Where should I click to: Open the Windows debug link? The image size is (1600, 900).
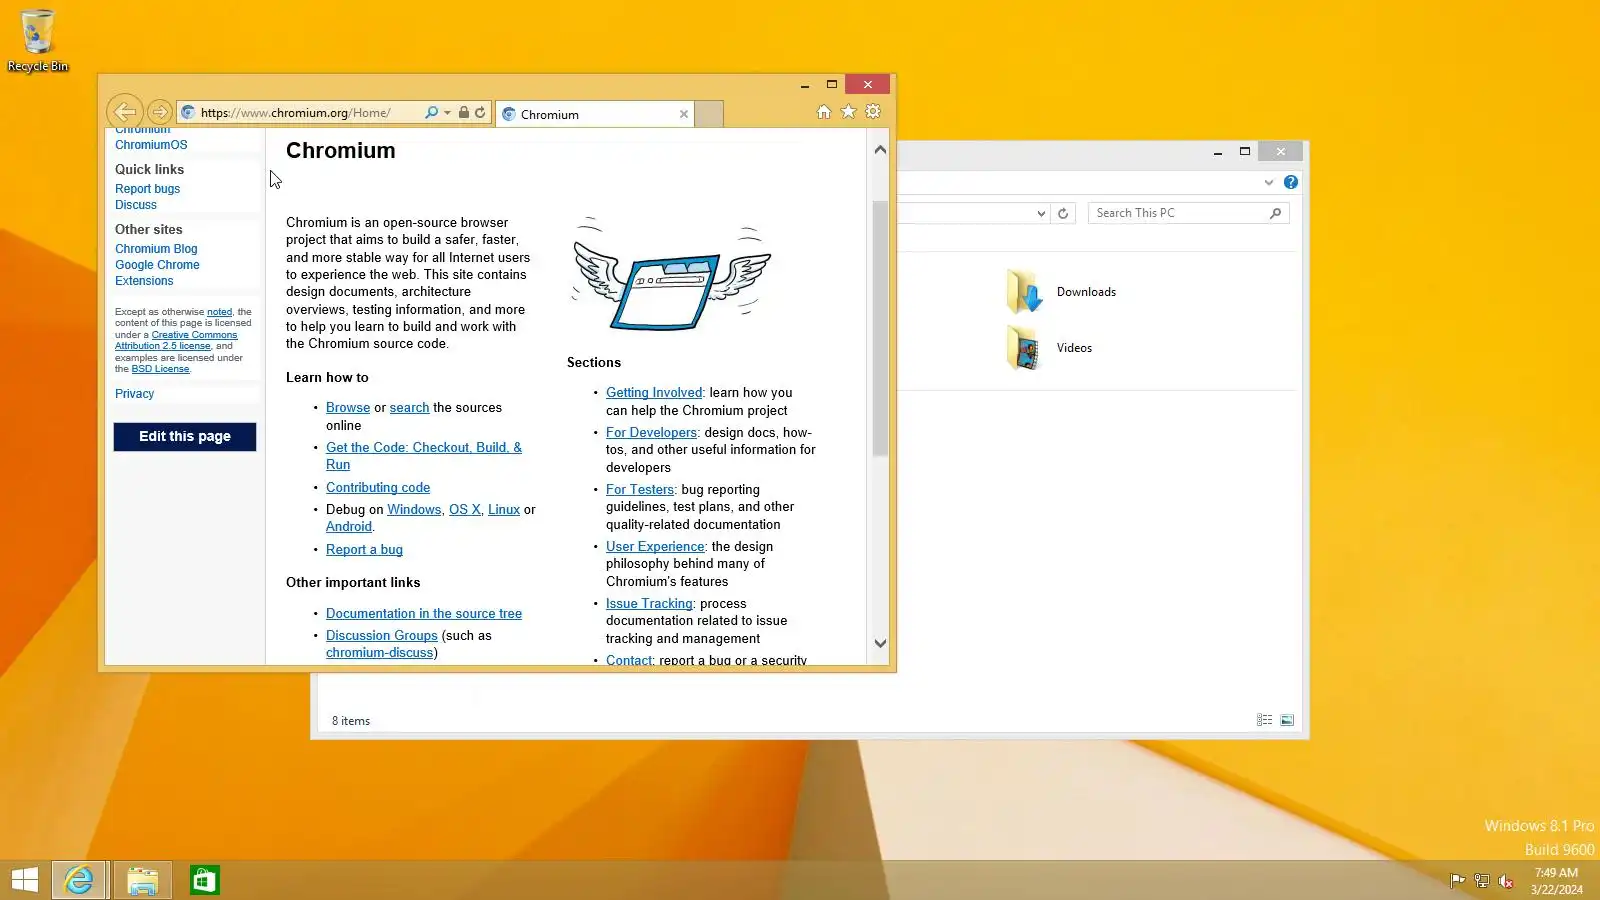[414, 510]
